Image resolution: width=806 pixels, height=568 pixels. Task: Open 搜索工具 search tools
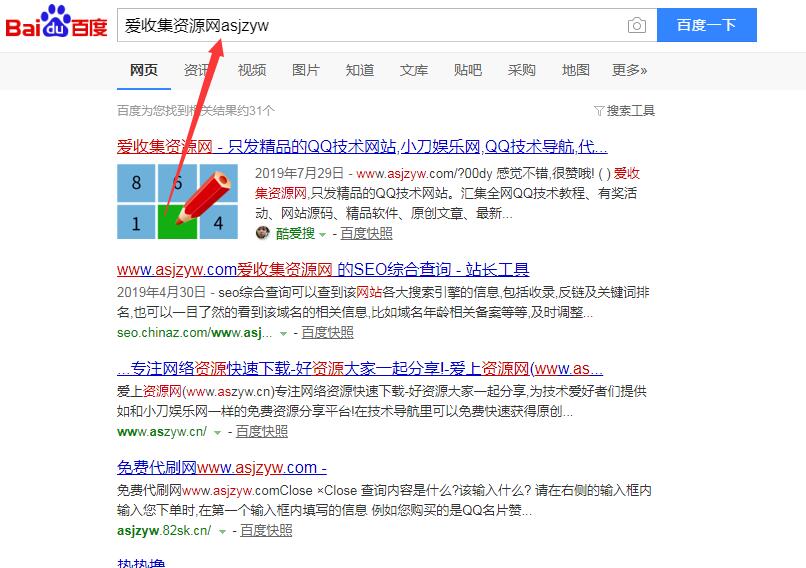click(630, 111)
